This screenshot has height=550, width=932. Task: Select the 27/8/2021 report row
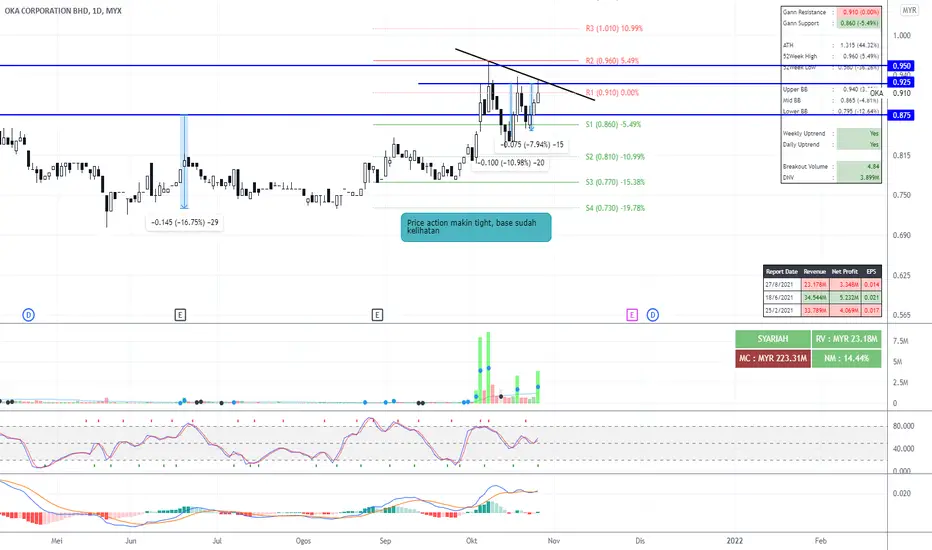(x=822, y=285)
